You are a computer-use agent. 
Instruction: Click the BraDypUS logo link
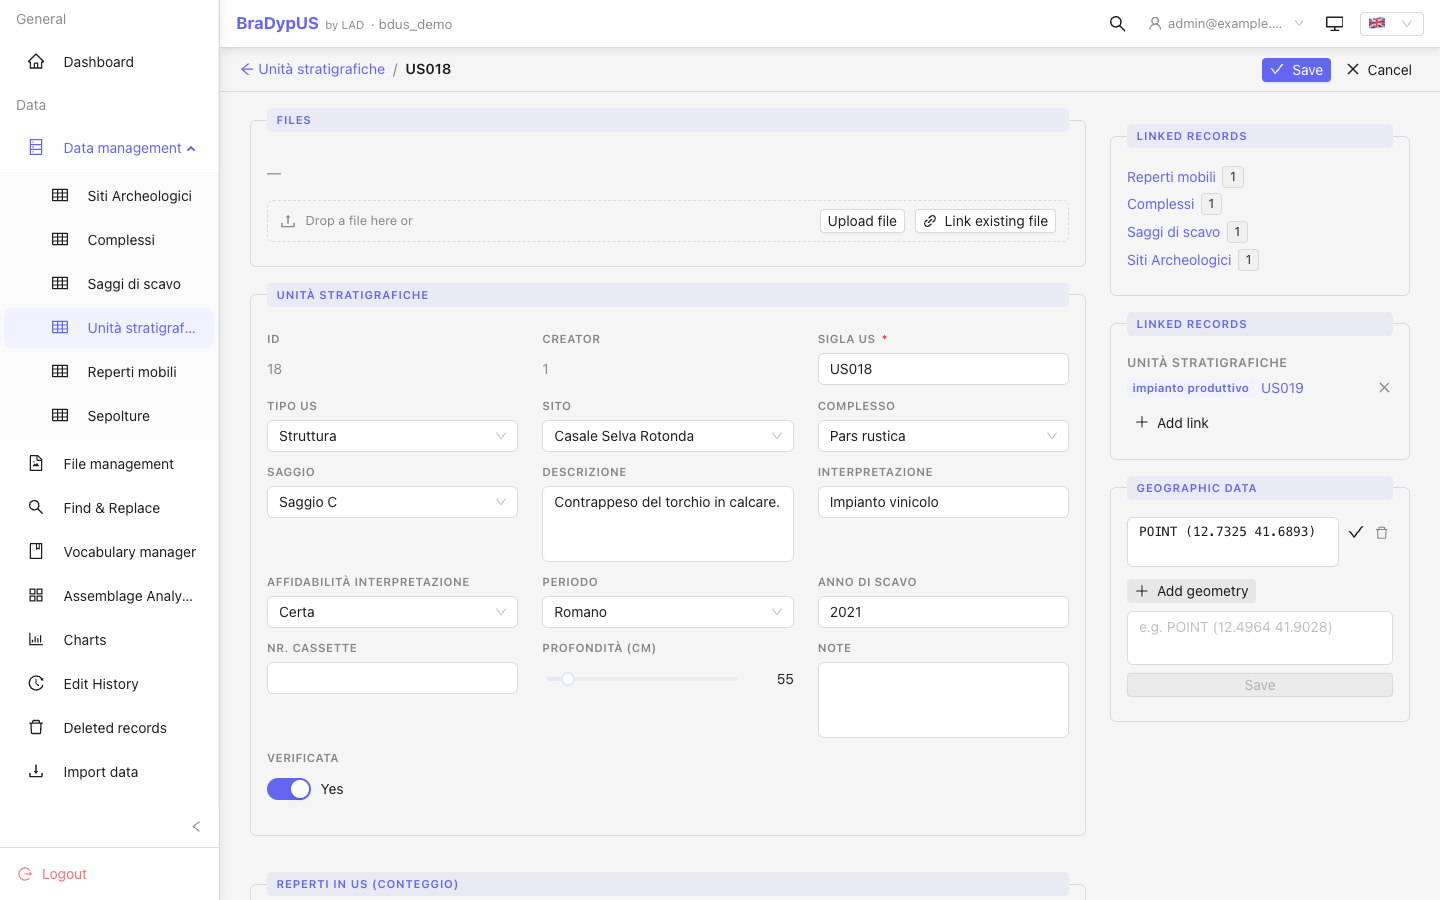(277, 23)
